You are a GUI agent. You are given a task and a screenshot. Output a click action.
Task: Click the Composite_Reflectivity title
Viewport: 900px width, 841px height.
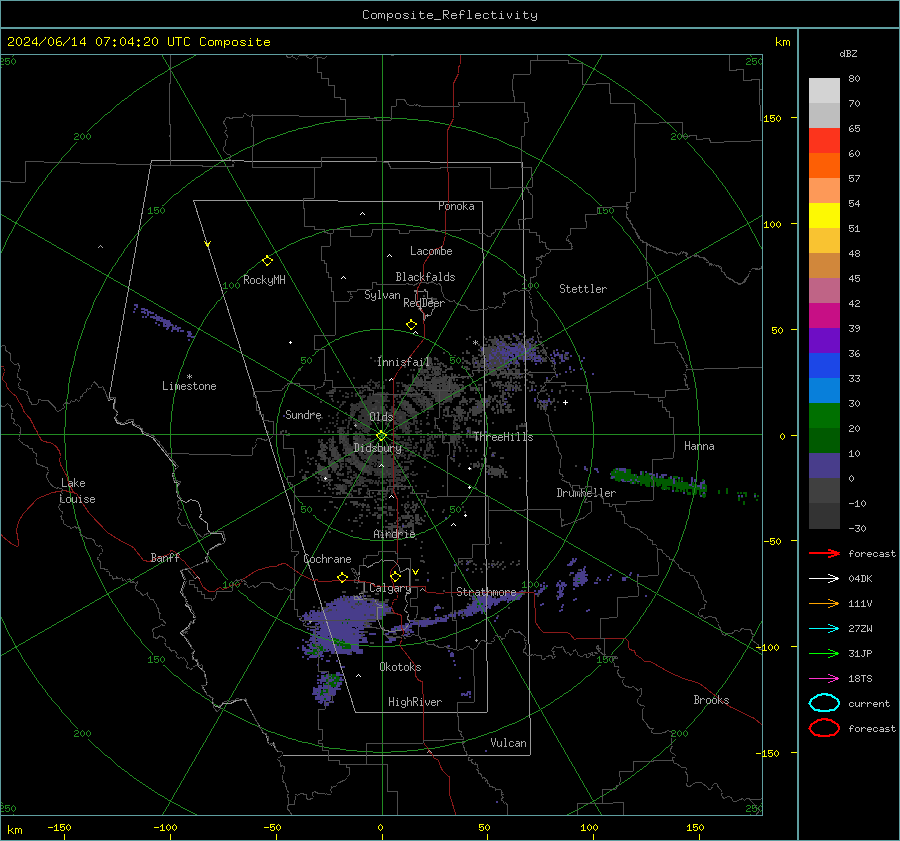(x=450, y=15)
